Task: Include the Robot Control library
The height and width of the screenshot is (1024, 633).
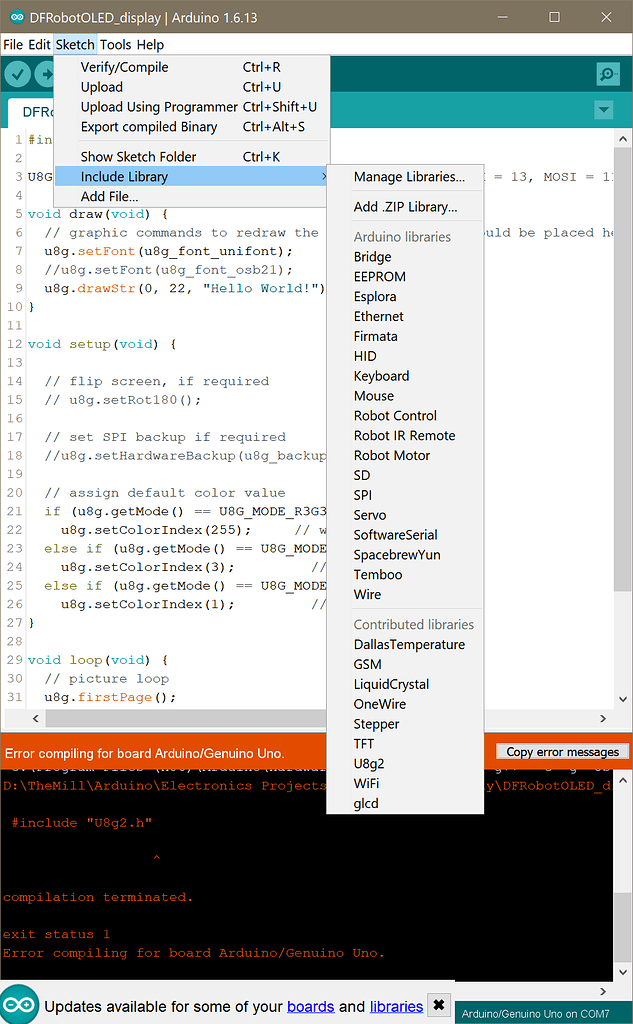Action: [x=405, y=416]
